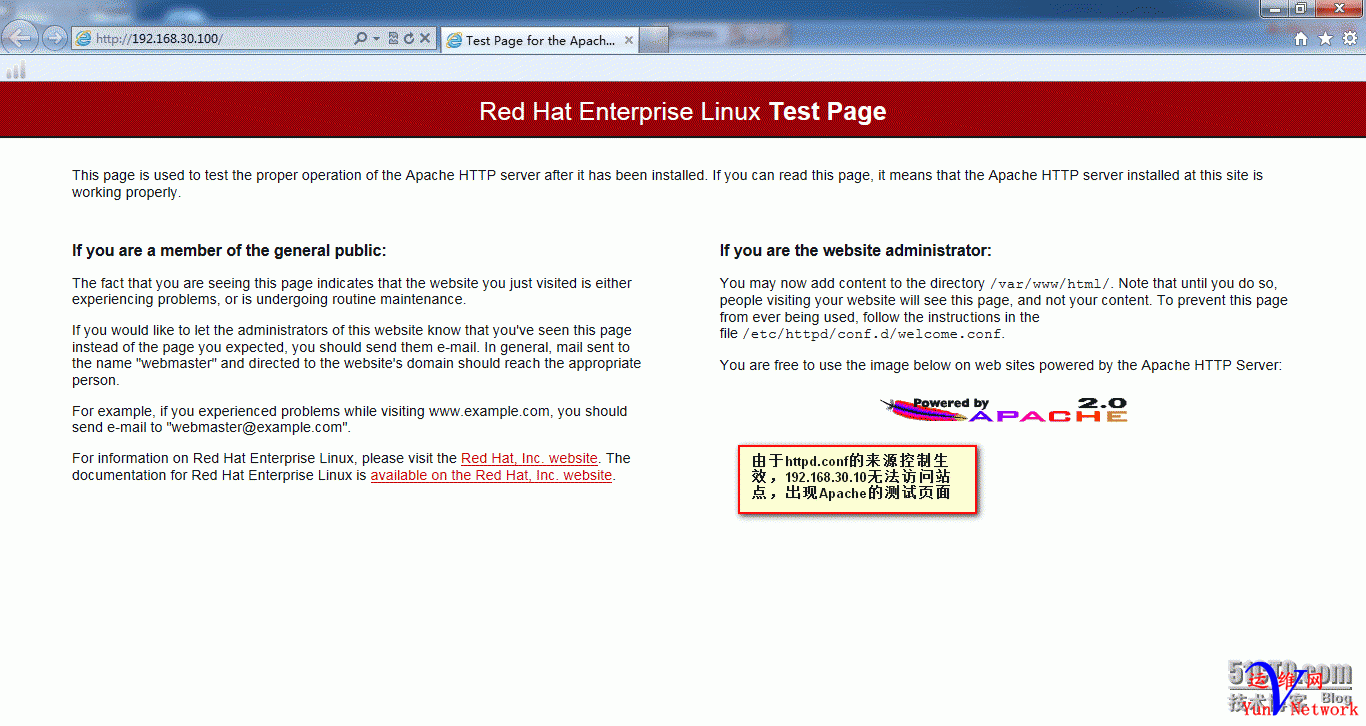
Task: Open the address bar autocomplete dropdown arrow
Action: pos(376,39)
